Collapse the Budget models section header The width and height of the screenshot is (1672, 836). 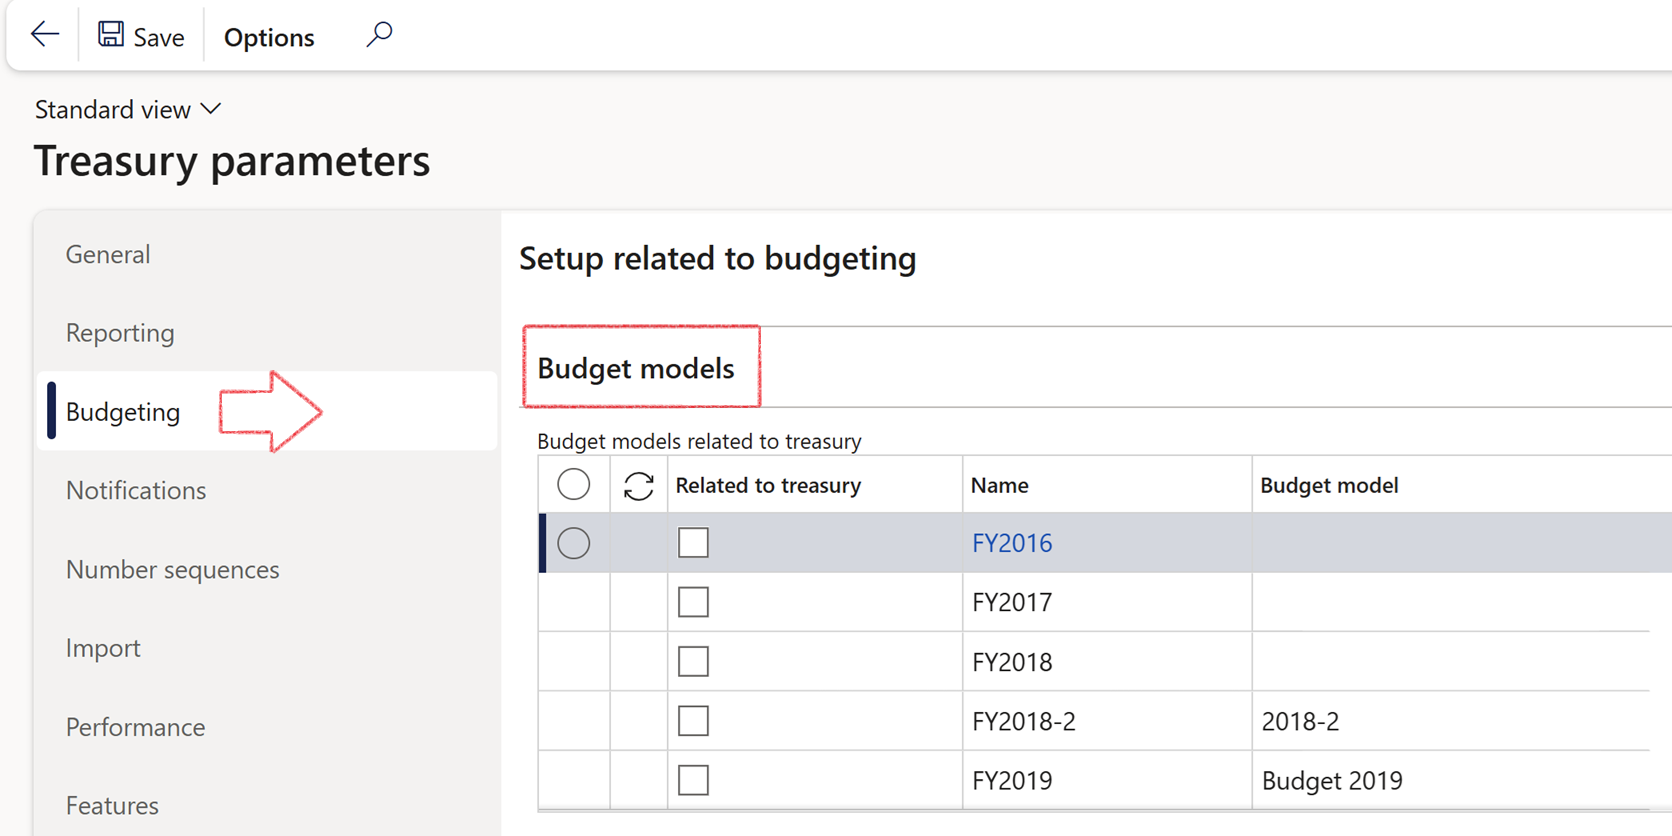pyautogui.click(x=636, y=368)
